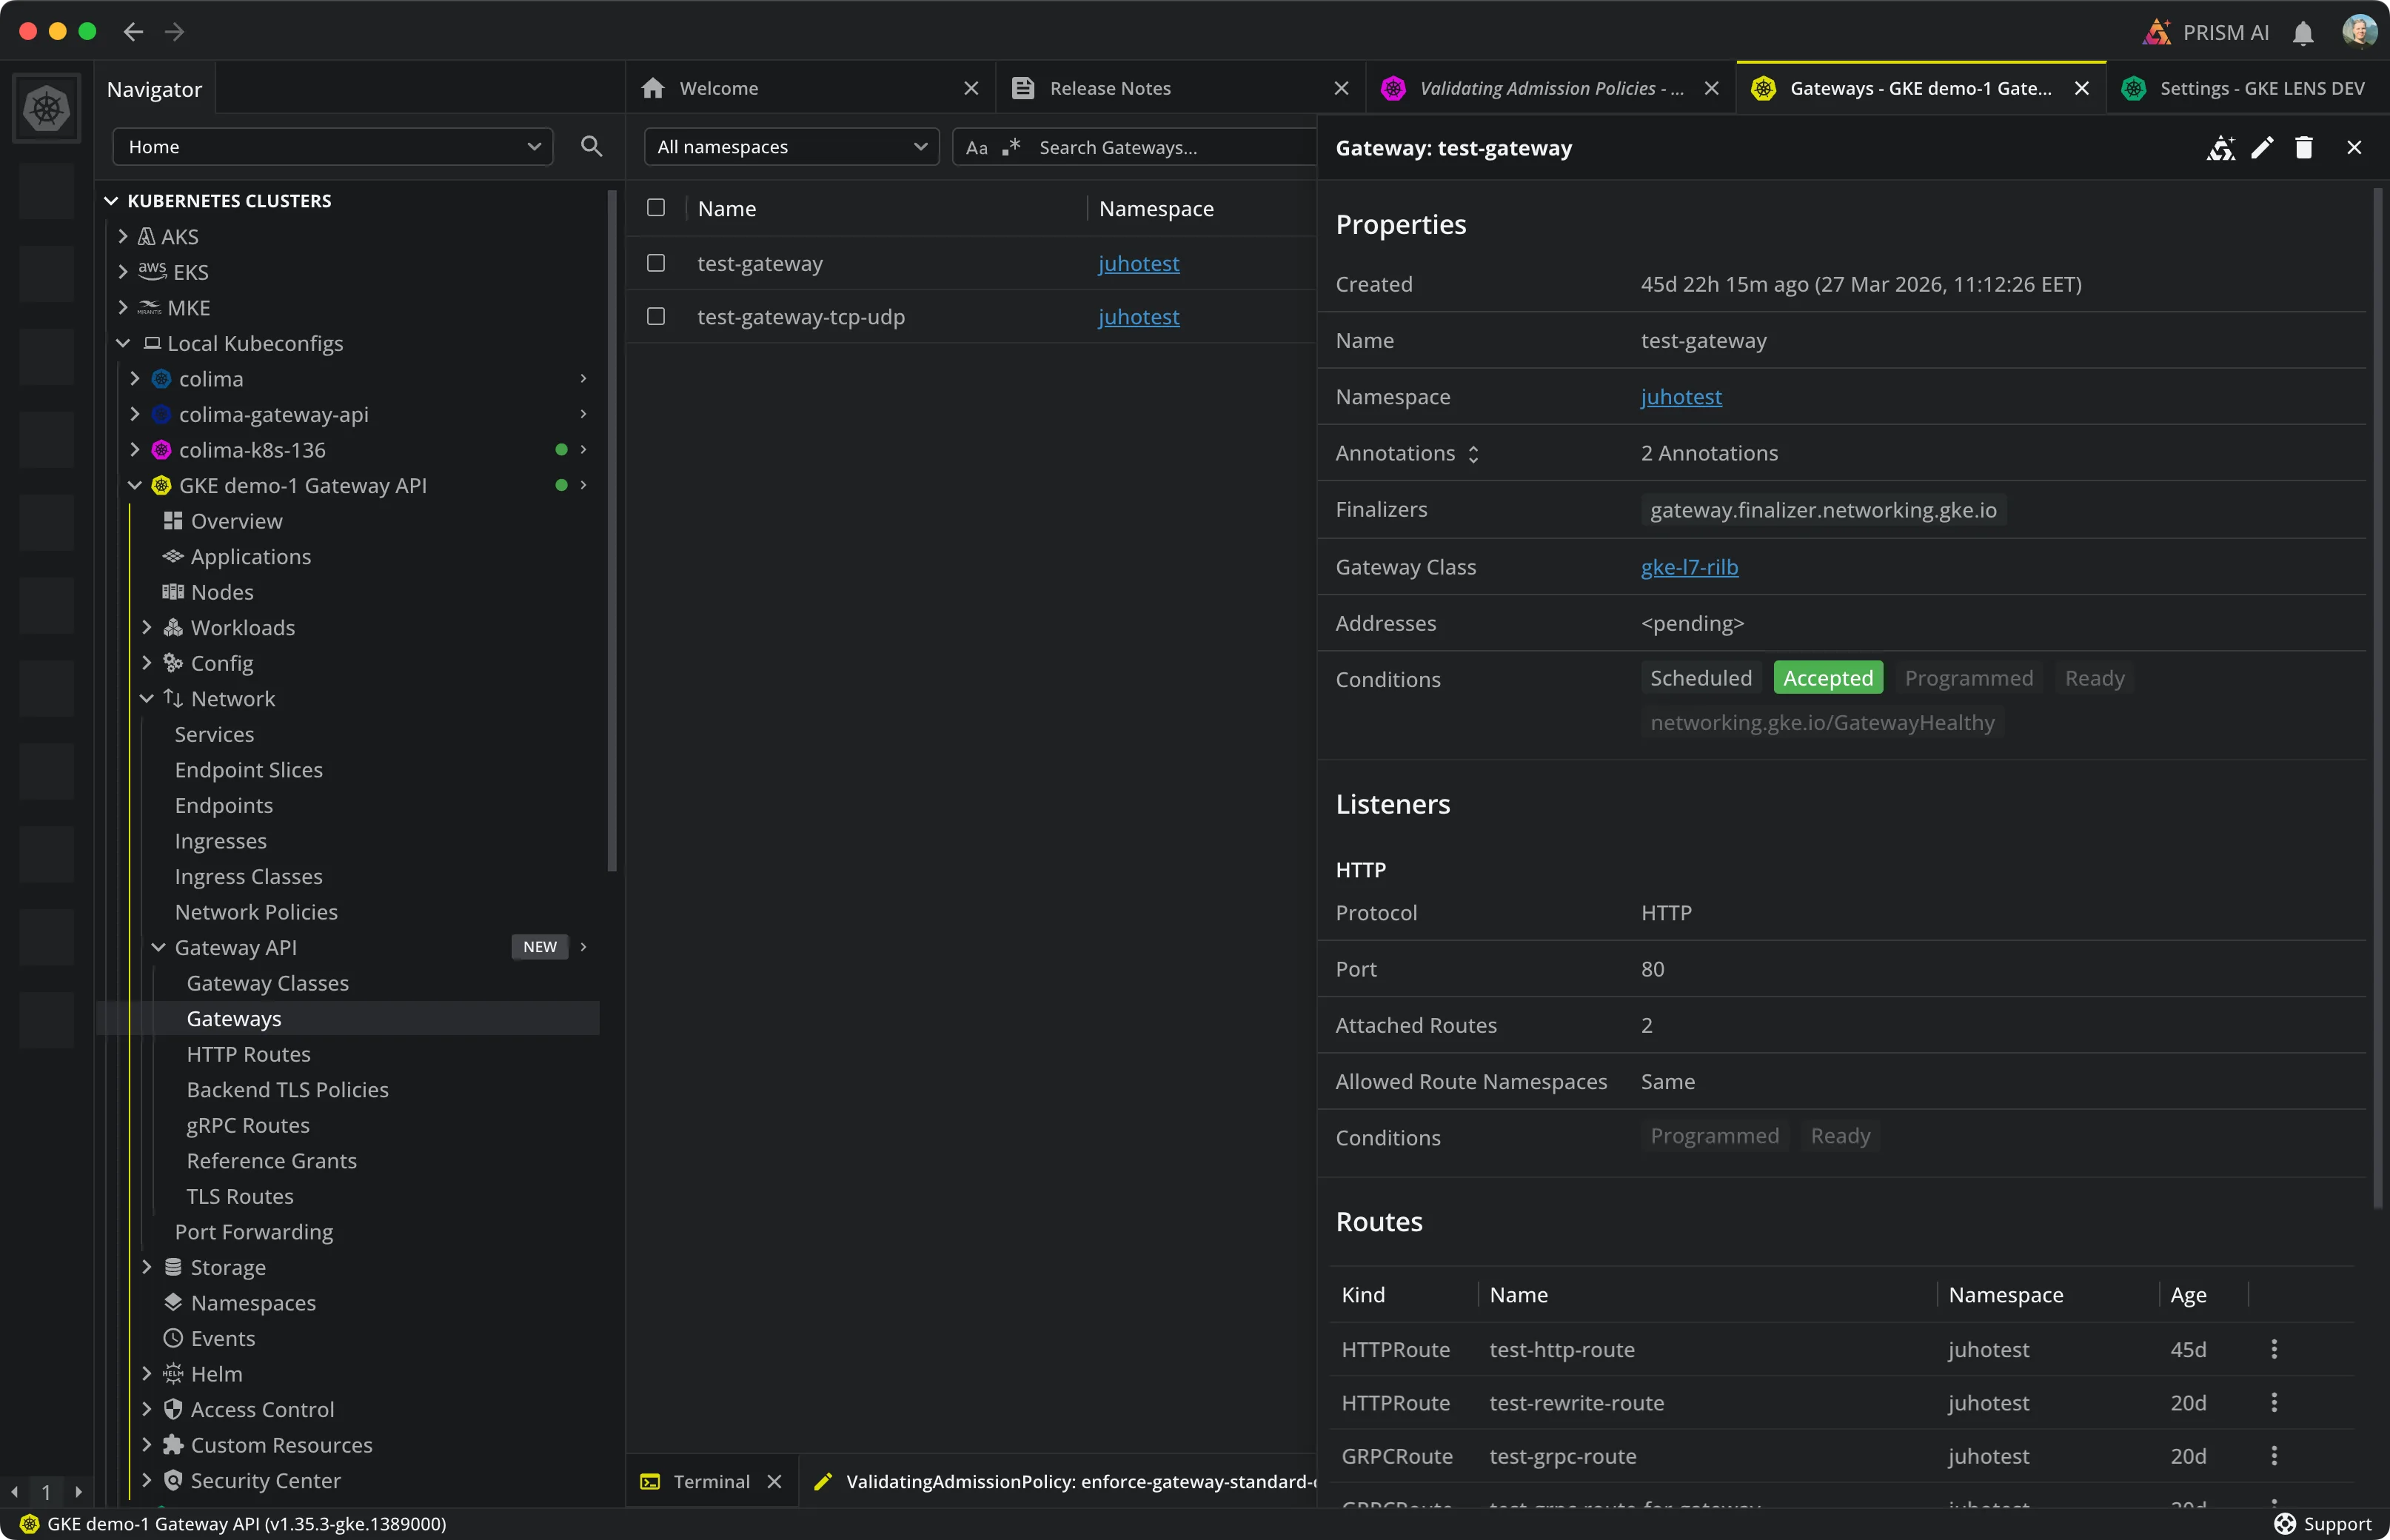Switch to Validating Admission Policies tab
Viewport: 2390px width, 1540px height.
pos(1551,88)
